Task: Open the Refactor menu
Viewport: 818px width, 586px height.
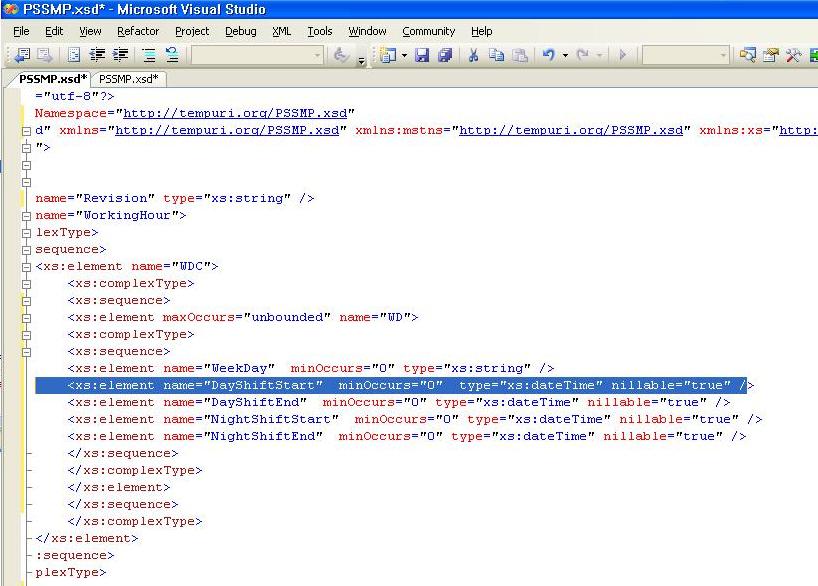Action: [138, 31]
